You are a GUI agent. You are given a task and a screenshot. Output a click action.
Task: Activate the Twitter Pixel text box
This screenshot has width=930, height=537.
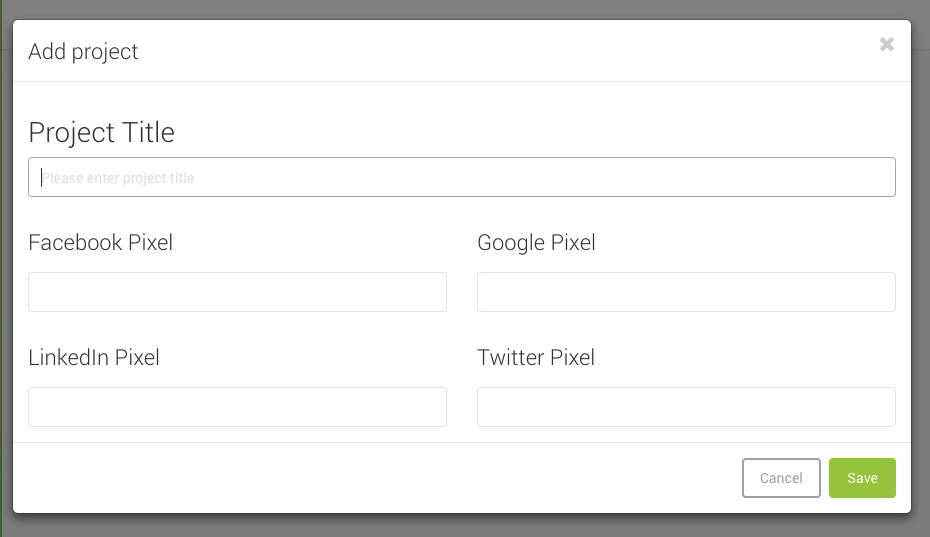click(686, 407)
